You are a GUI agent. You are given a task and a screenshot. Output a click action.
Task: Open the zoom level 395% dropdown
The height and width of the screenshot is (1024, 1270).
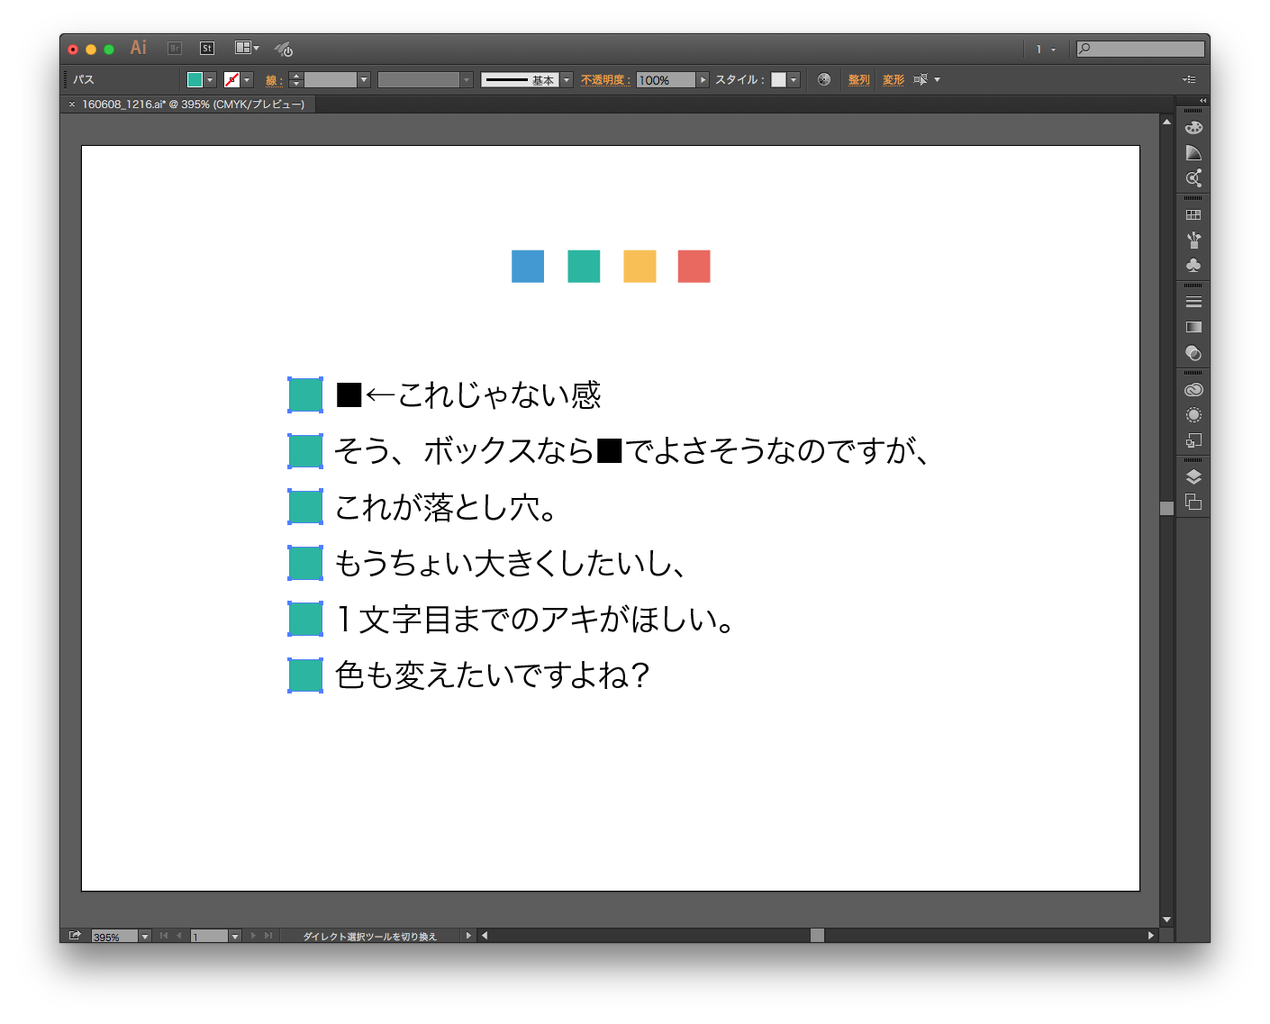tap(145, 936)
